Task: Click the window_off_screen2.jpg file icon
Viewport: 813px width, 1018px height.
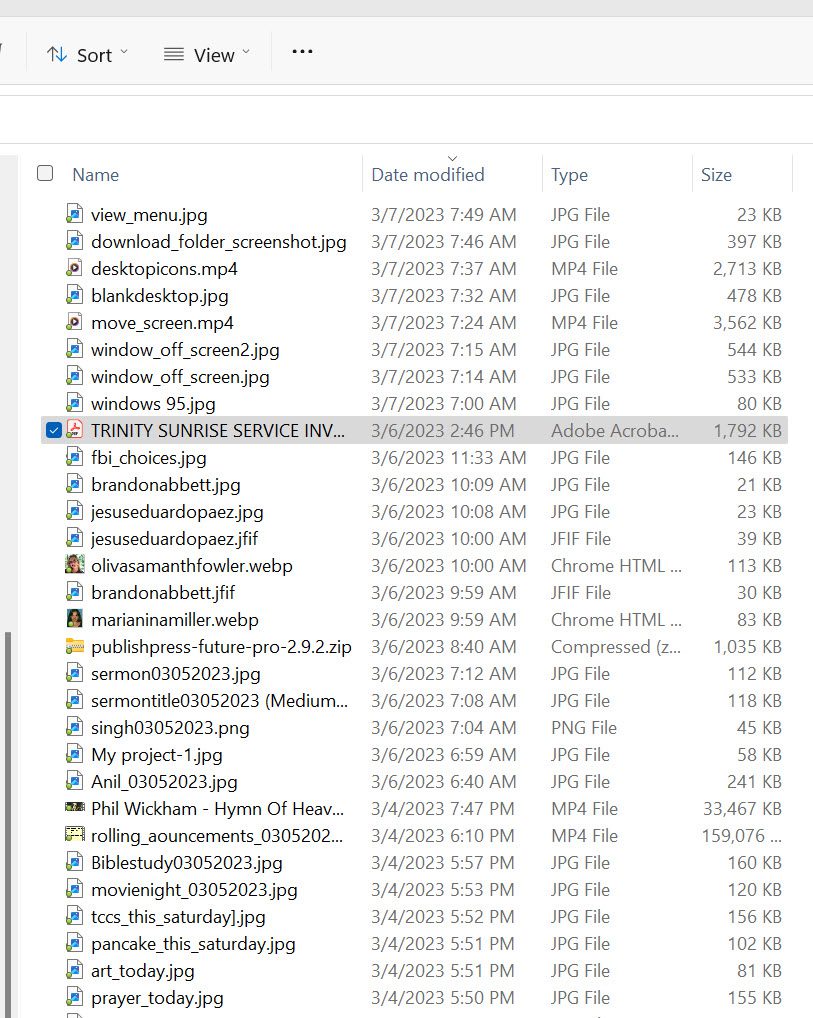Action: (75, 349)
